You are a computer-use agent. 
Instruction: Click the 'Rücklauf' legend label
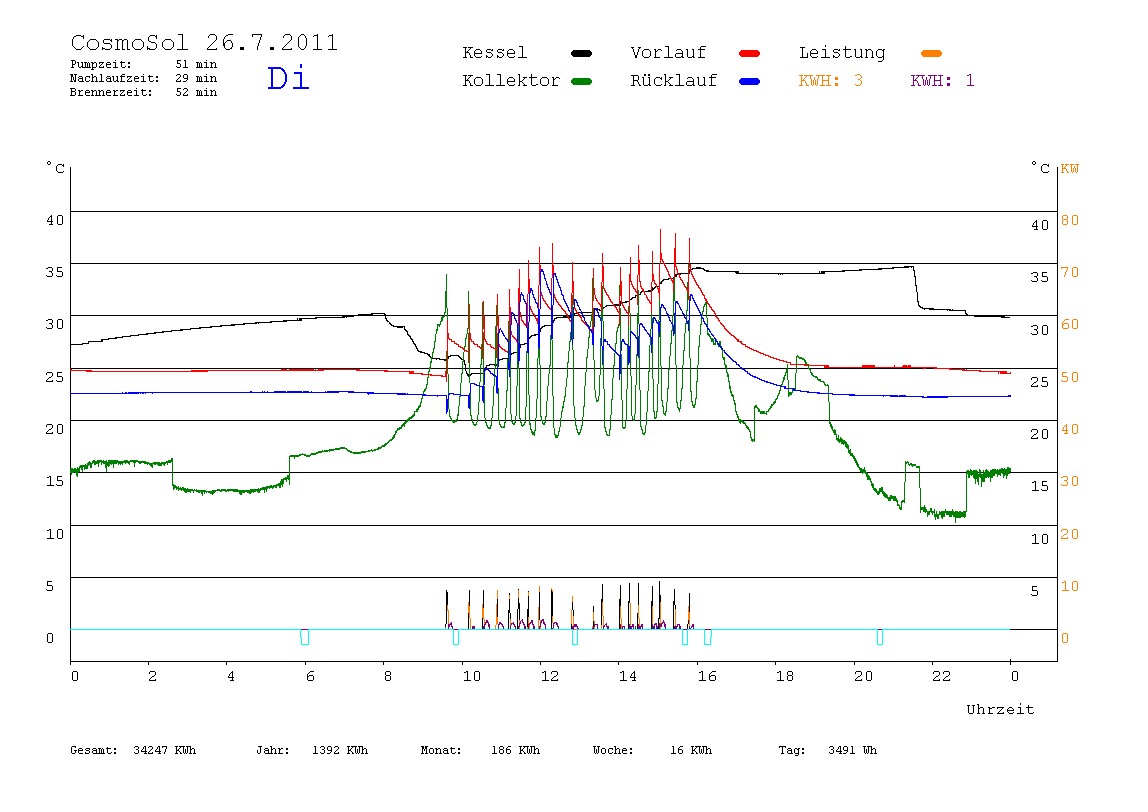674,81
